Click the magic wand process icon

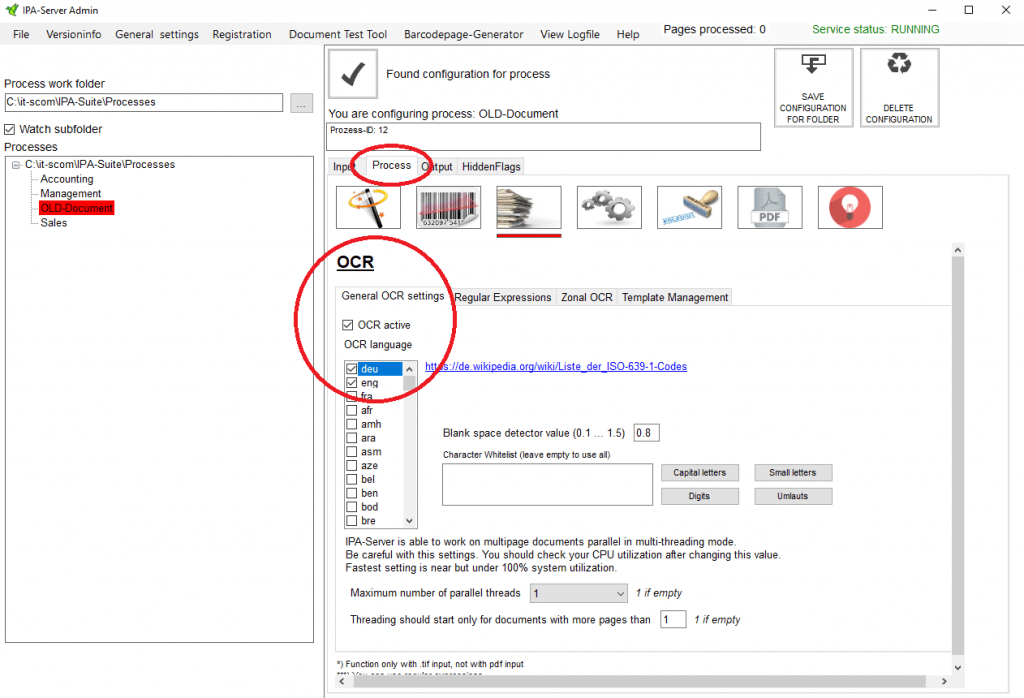368,207
